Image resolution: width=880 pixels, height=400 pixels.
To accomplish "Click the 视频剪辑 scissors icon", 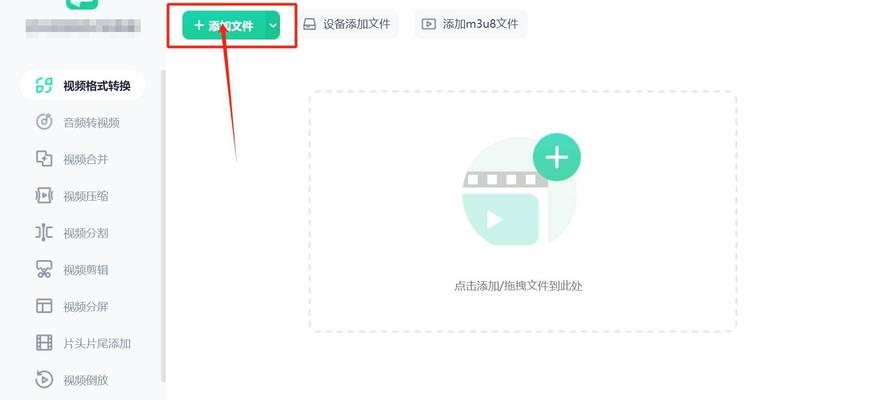I will (44, 269).
